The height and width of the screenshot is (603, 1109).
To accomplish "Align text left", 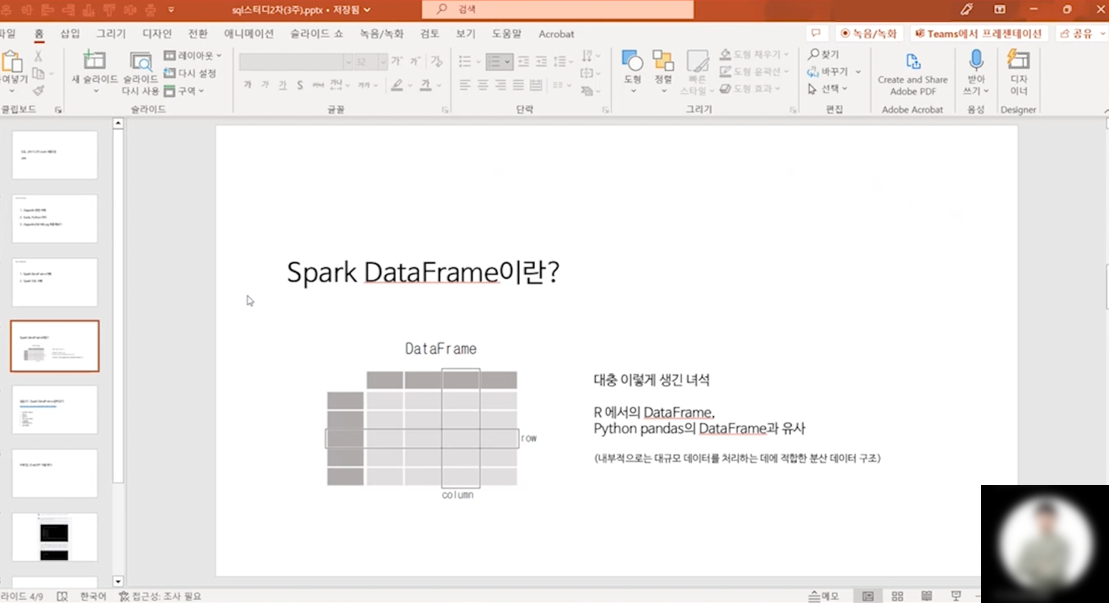I will 465,85.
